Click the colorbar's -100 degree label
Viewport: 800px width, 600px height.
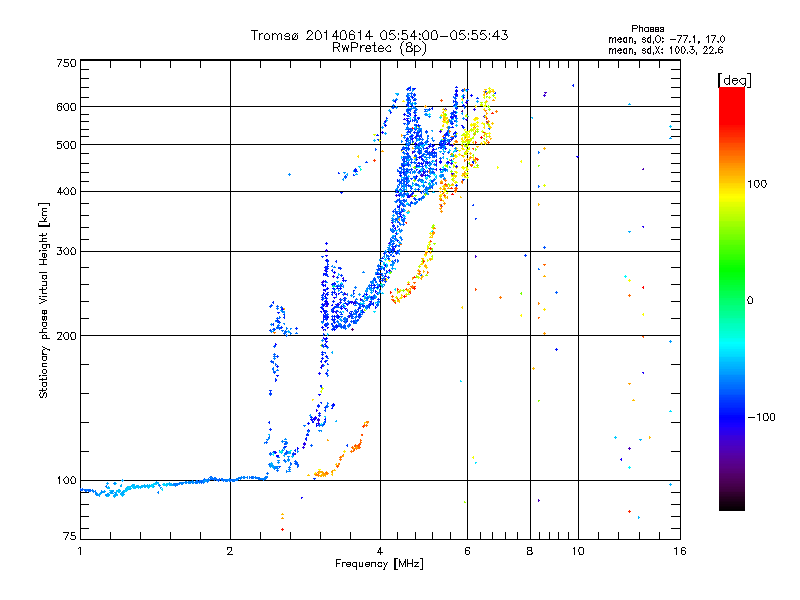pos(761,417)
